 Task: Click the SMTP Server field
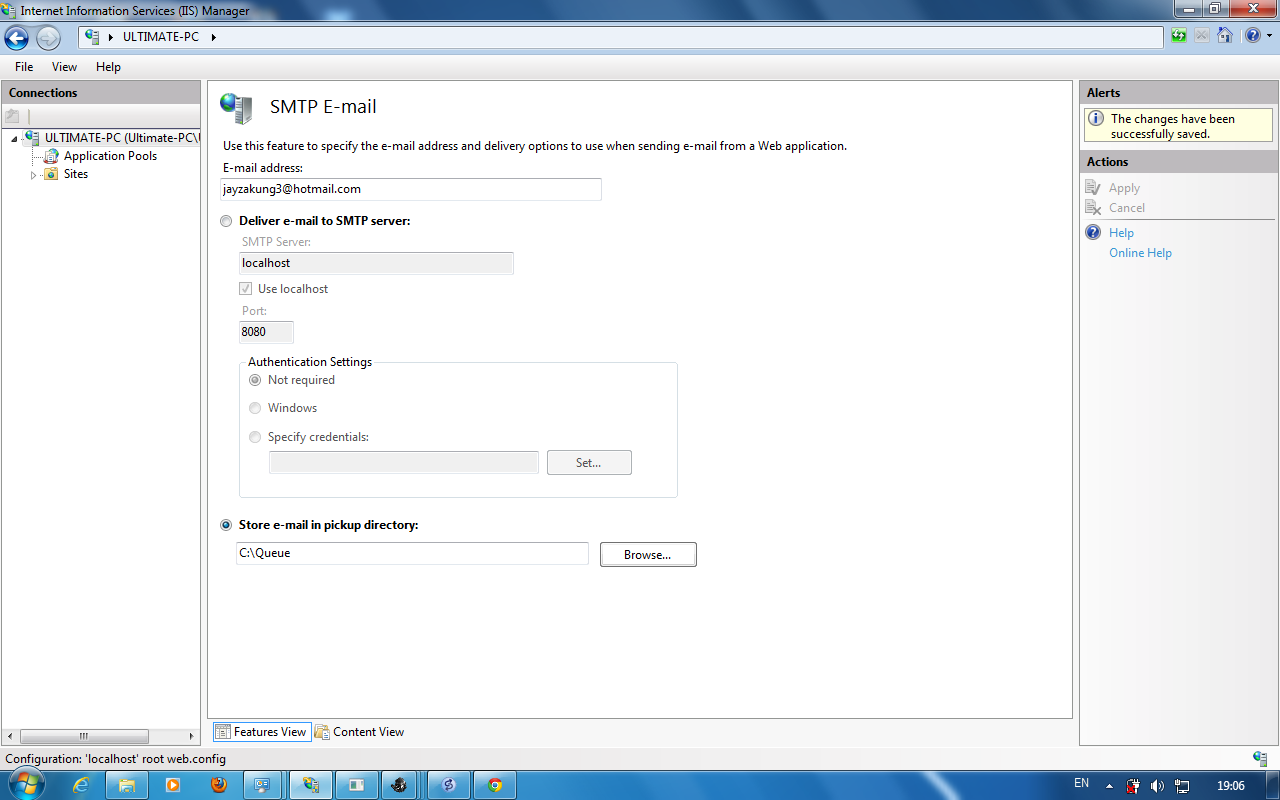(376, 263)
